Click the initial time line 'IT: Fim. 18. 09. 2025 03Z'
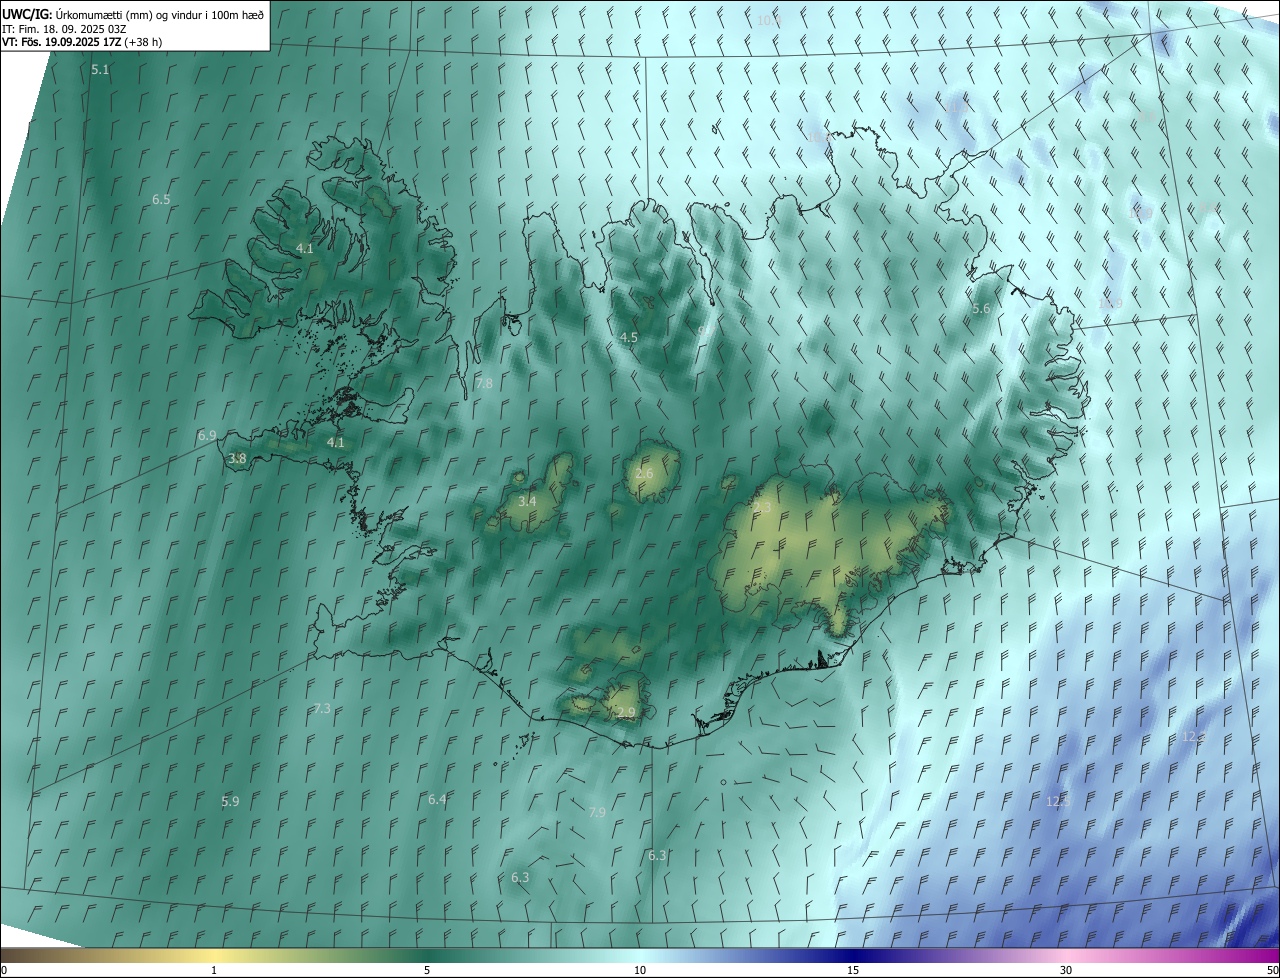1280x978 pixels. [64, 28]
